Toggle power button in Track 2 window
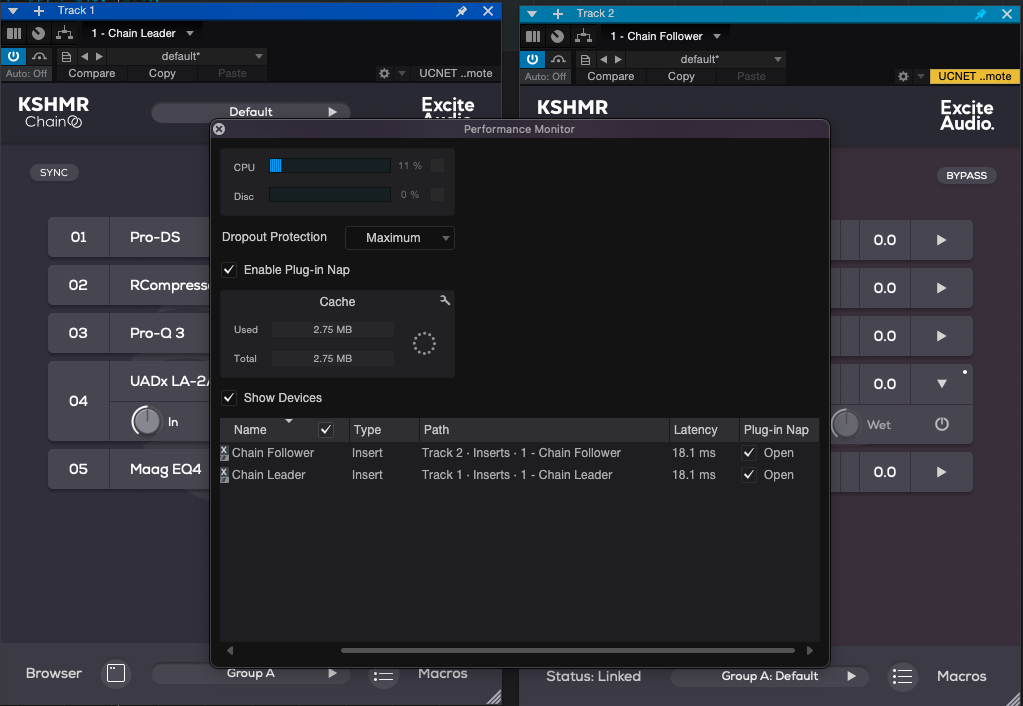Viewport: 1023px width, 706px height. click(532, 59)
